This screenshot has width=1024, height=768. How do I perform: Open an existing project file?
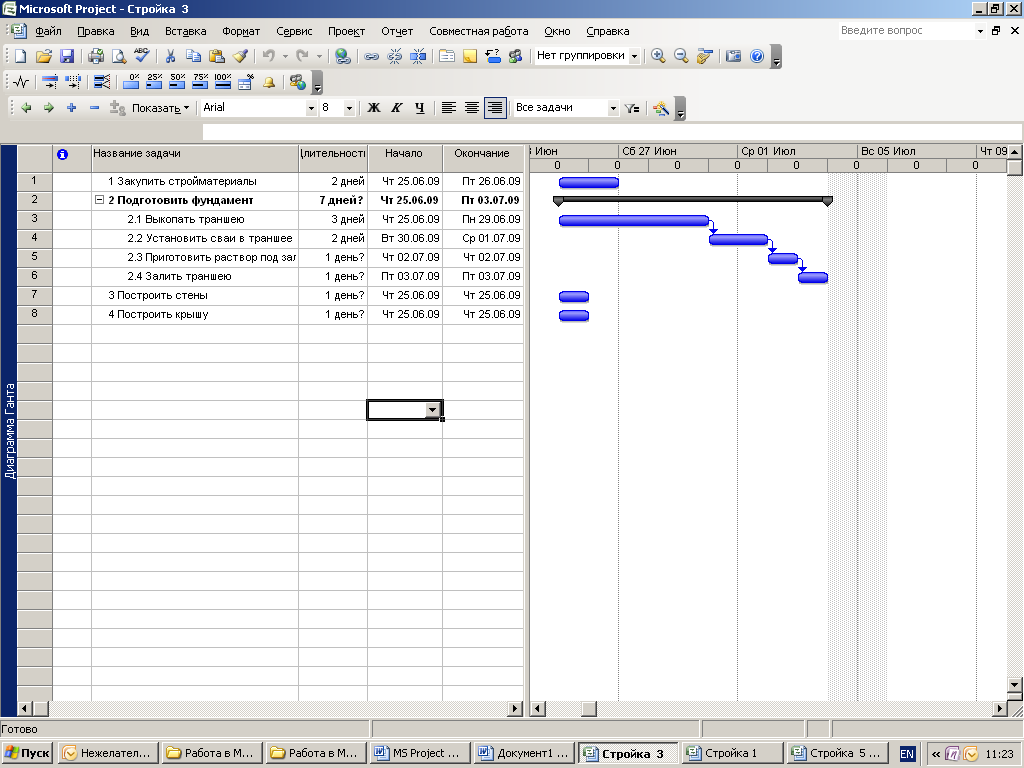point(43,56)
